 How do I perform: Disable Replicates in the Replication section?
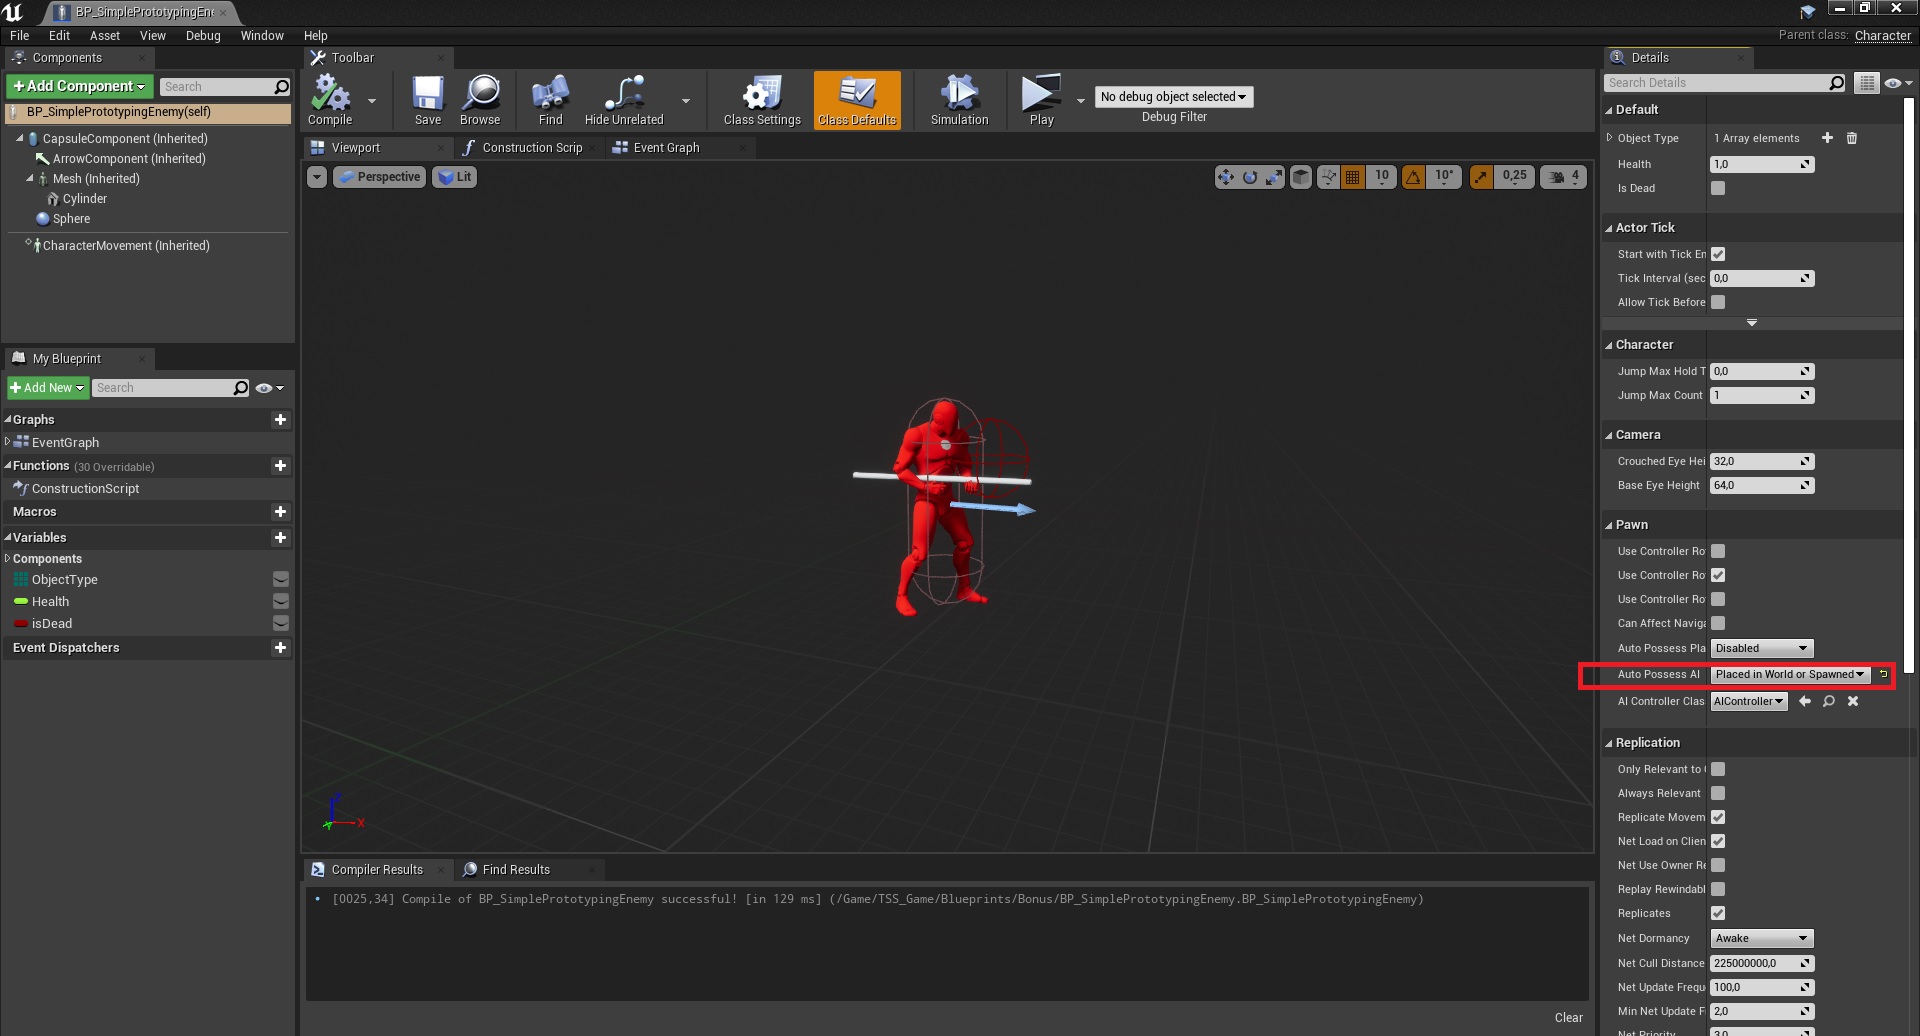pos(1718,913)
